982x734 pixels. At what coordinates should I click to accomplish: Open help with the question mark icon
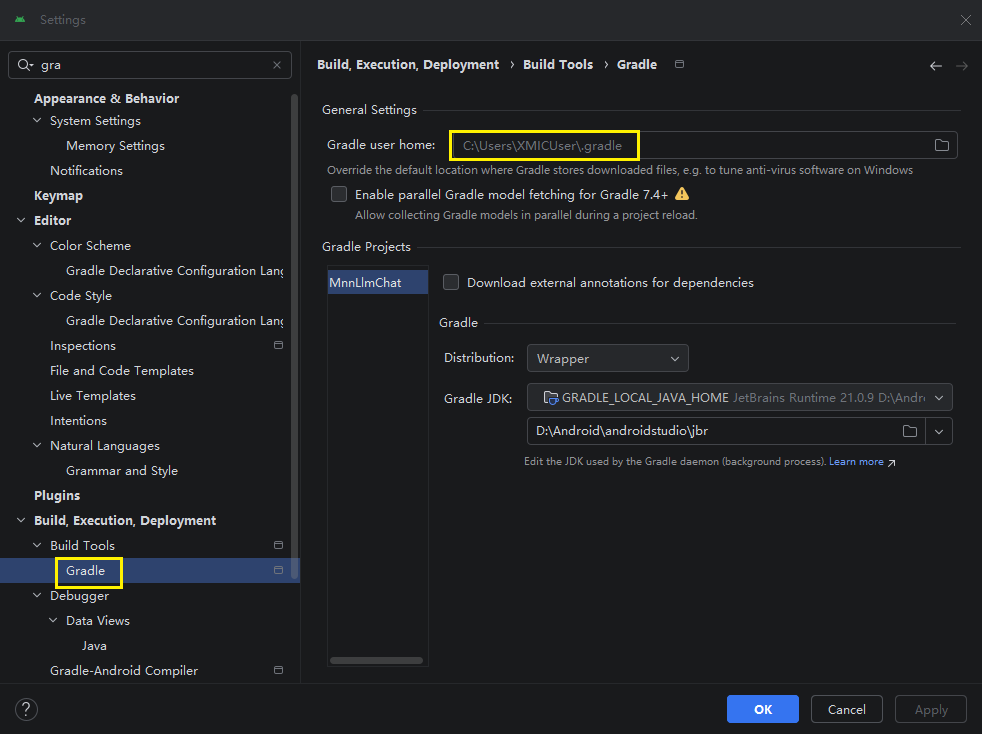tap(26, 710)
